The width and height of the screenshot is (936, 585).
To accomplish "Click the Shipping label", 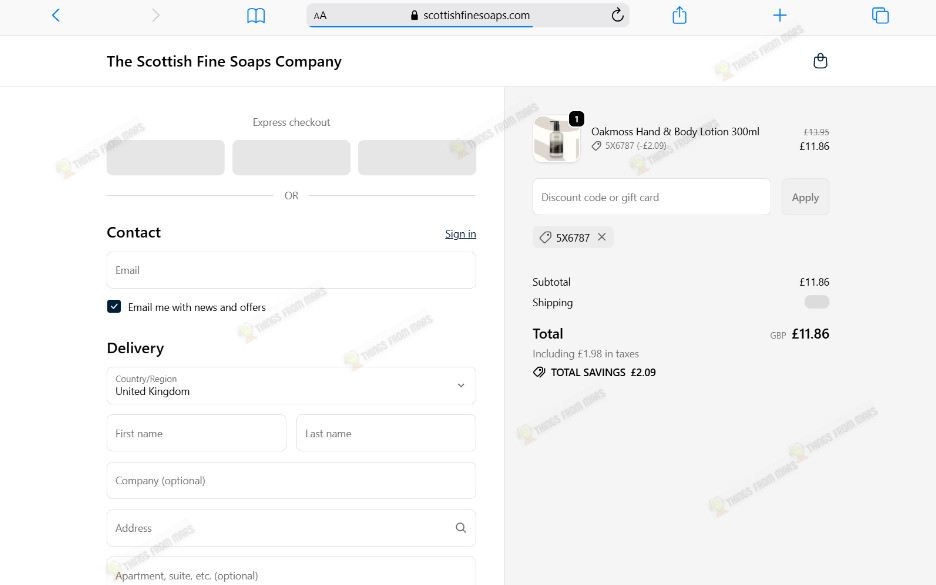I will [552, 303].
